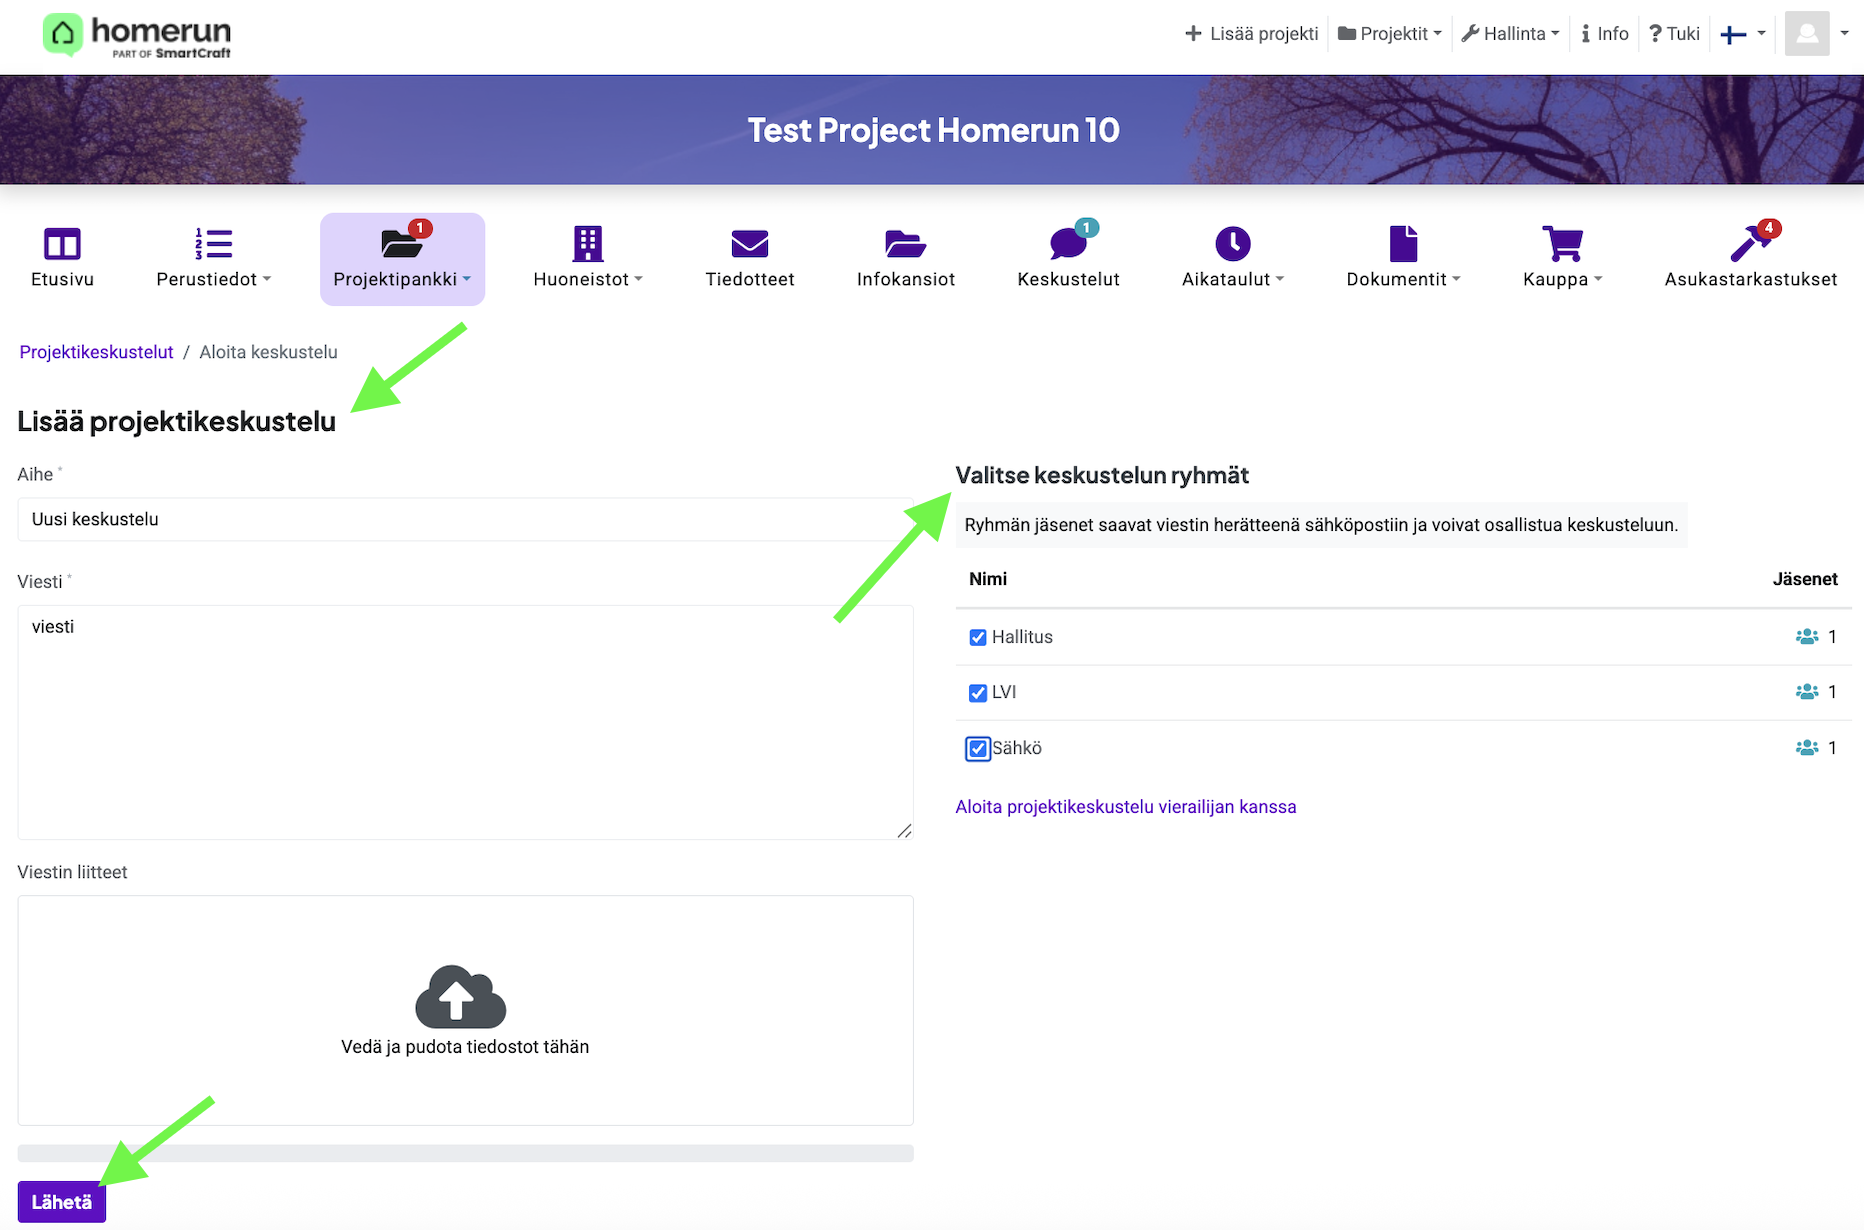
Task: Toggle the LVI group checkbox
Action: [978, 693]
